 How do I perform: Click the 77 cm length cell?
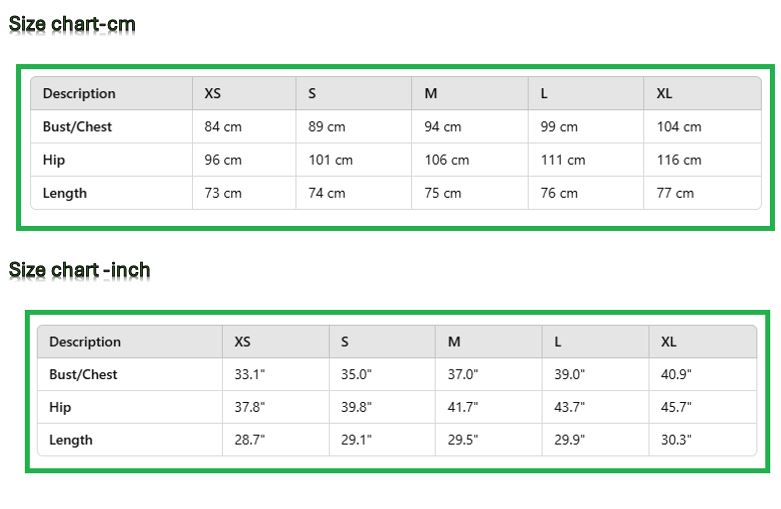point(675,193)
